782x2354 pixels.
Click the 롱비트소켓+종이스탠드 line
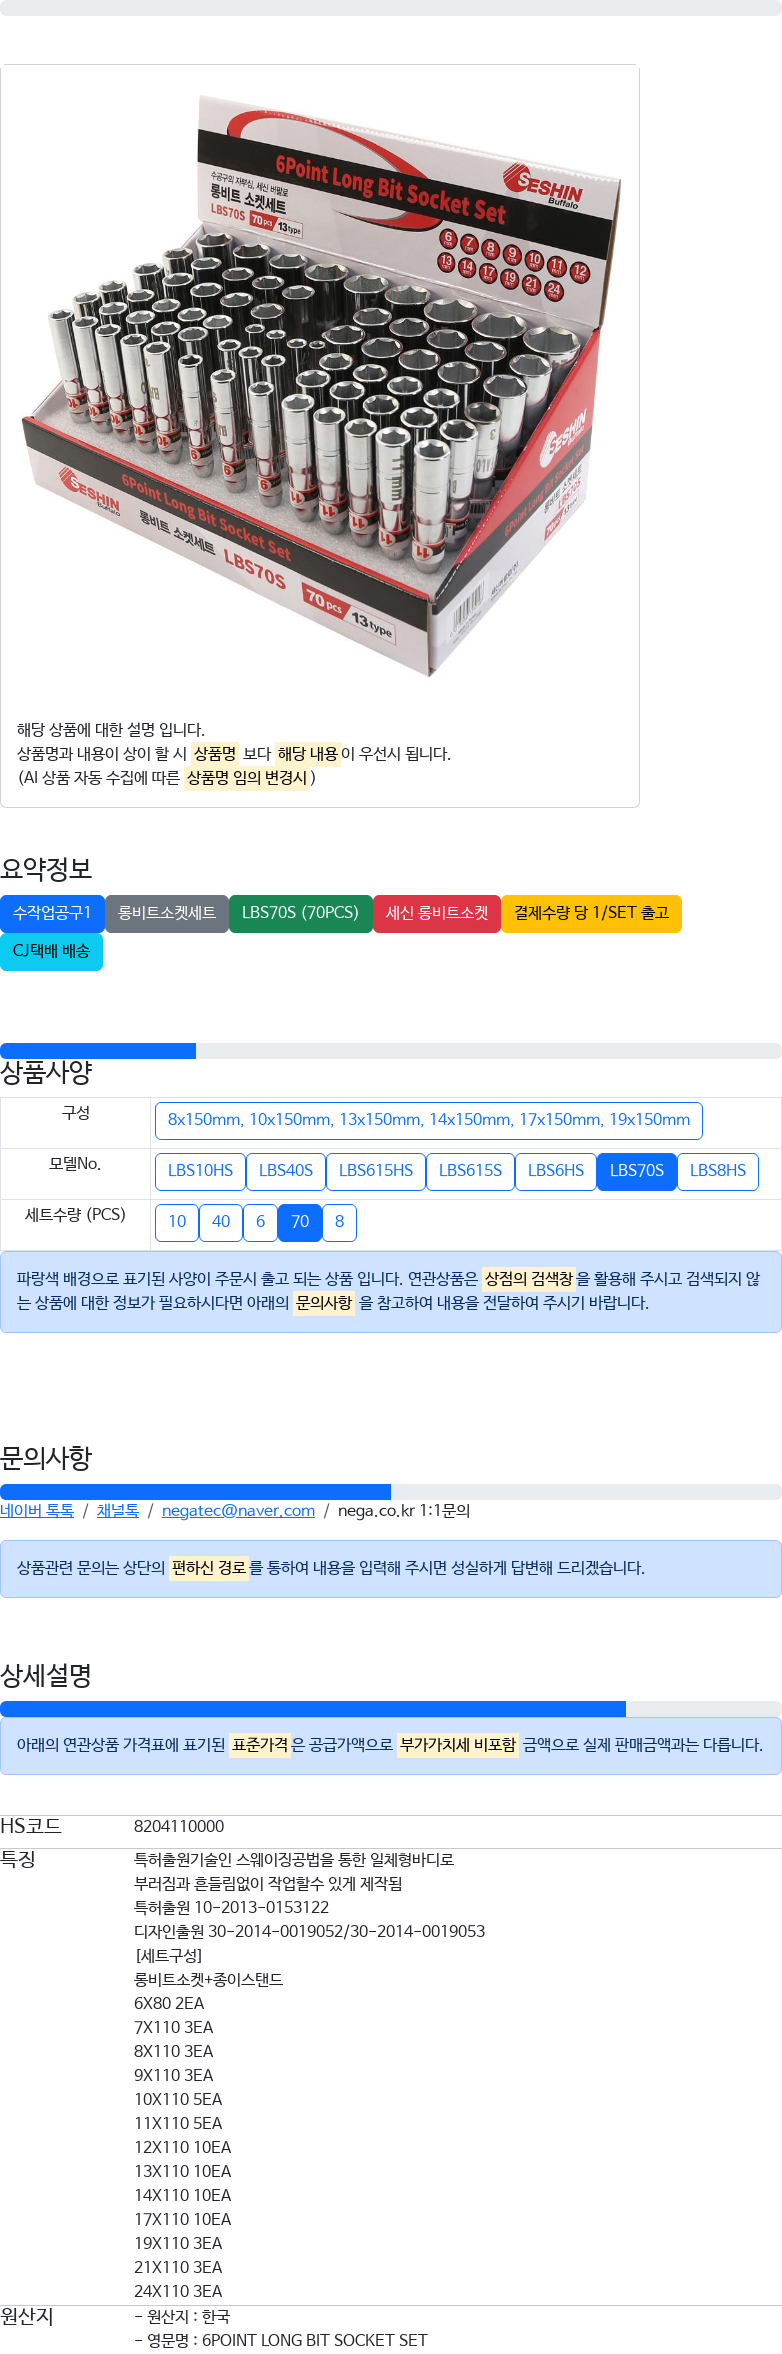[x=209, y=1980]
